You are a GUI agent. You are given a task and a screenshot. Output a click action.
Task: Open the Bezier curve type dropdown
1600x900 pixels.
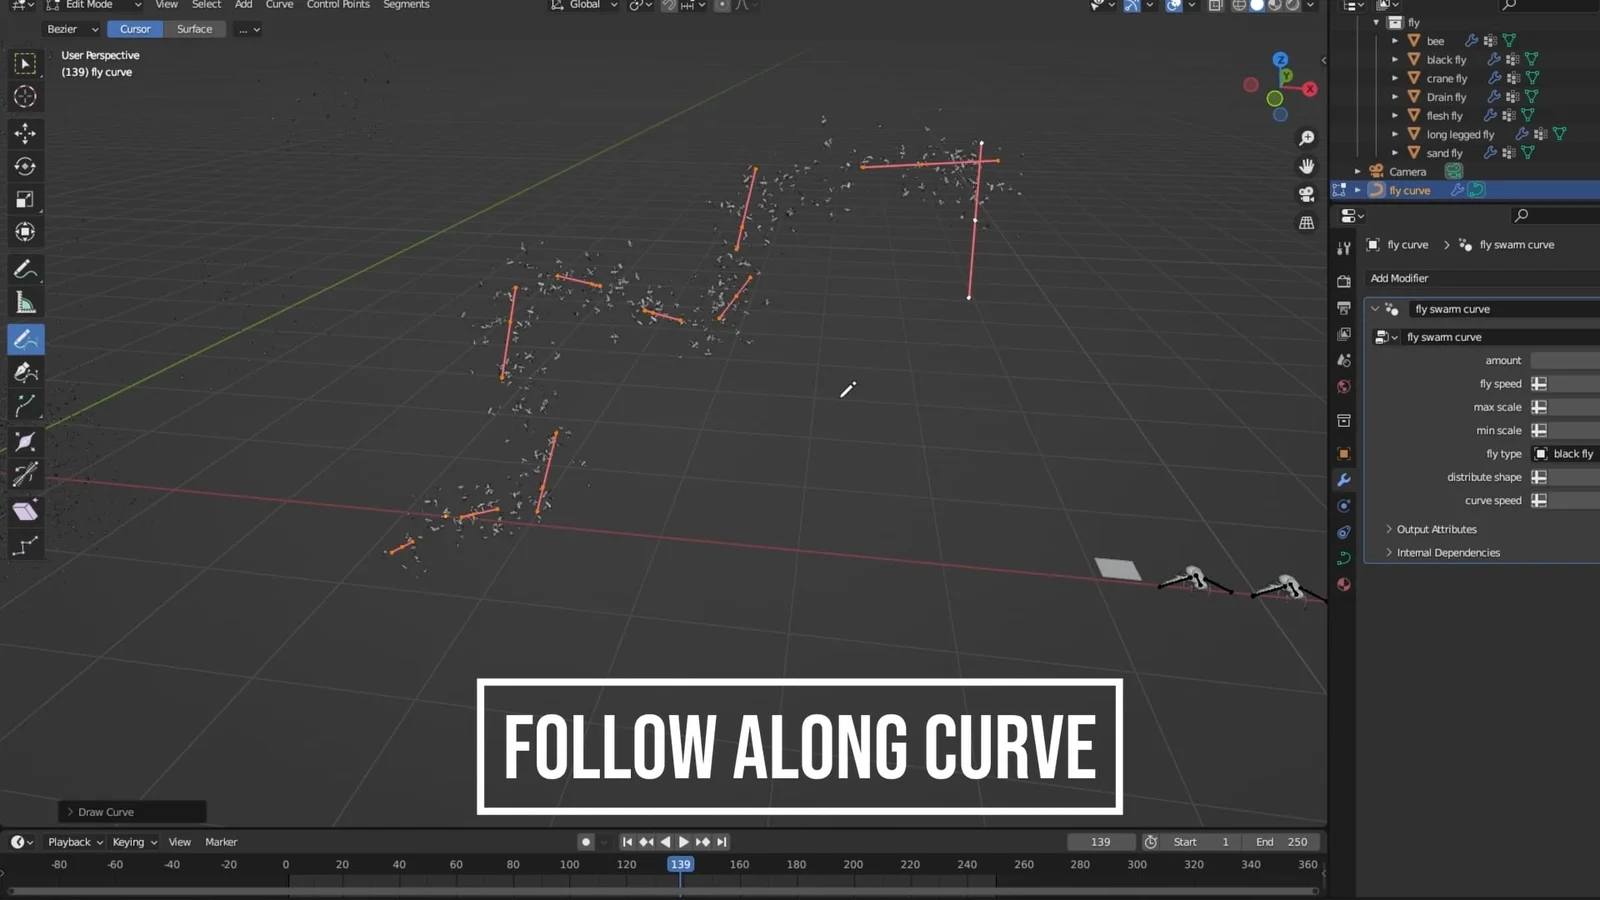coord(72,29)
